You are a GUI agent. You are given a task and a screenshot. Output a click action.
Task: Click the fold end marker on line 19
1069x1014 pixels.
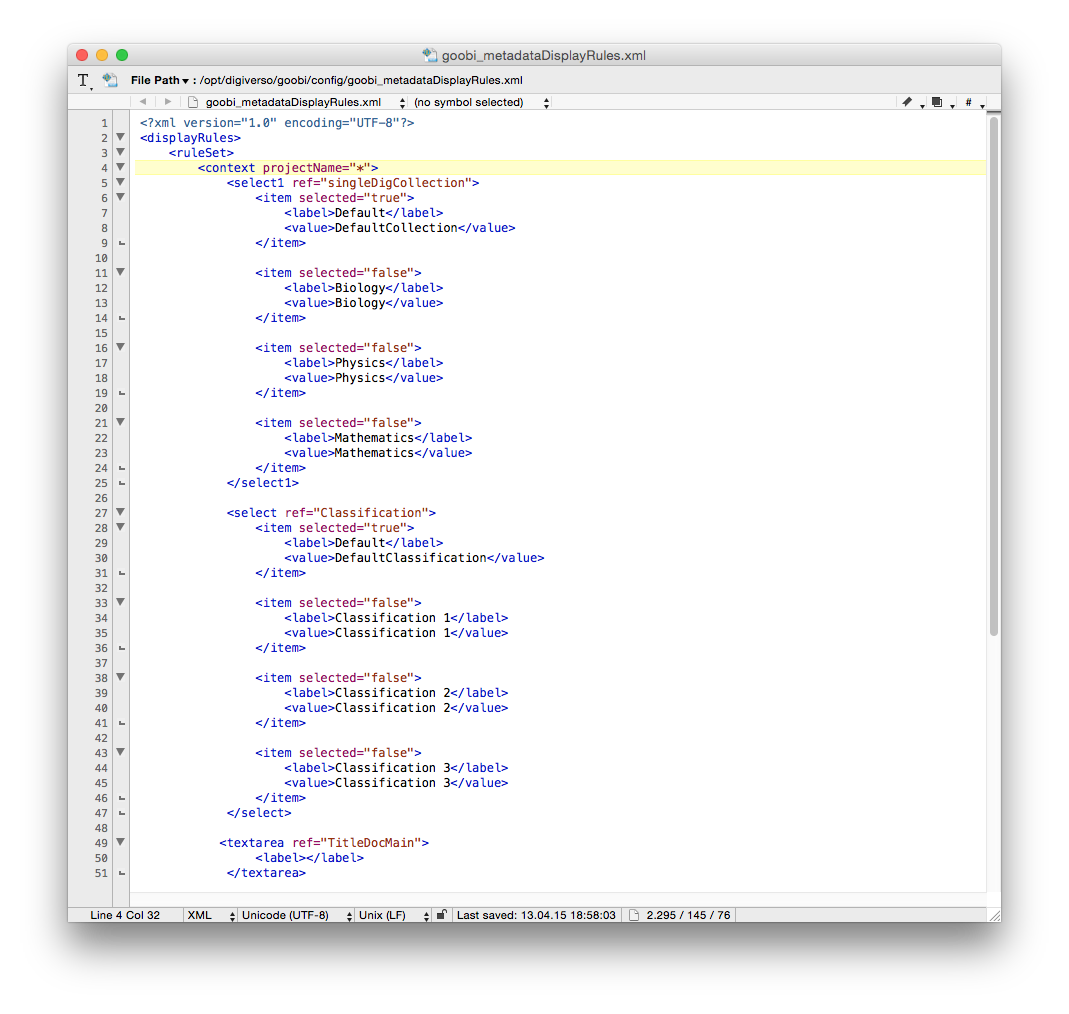[x=122, y=393]
